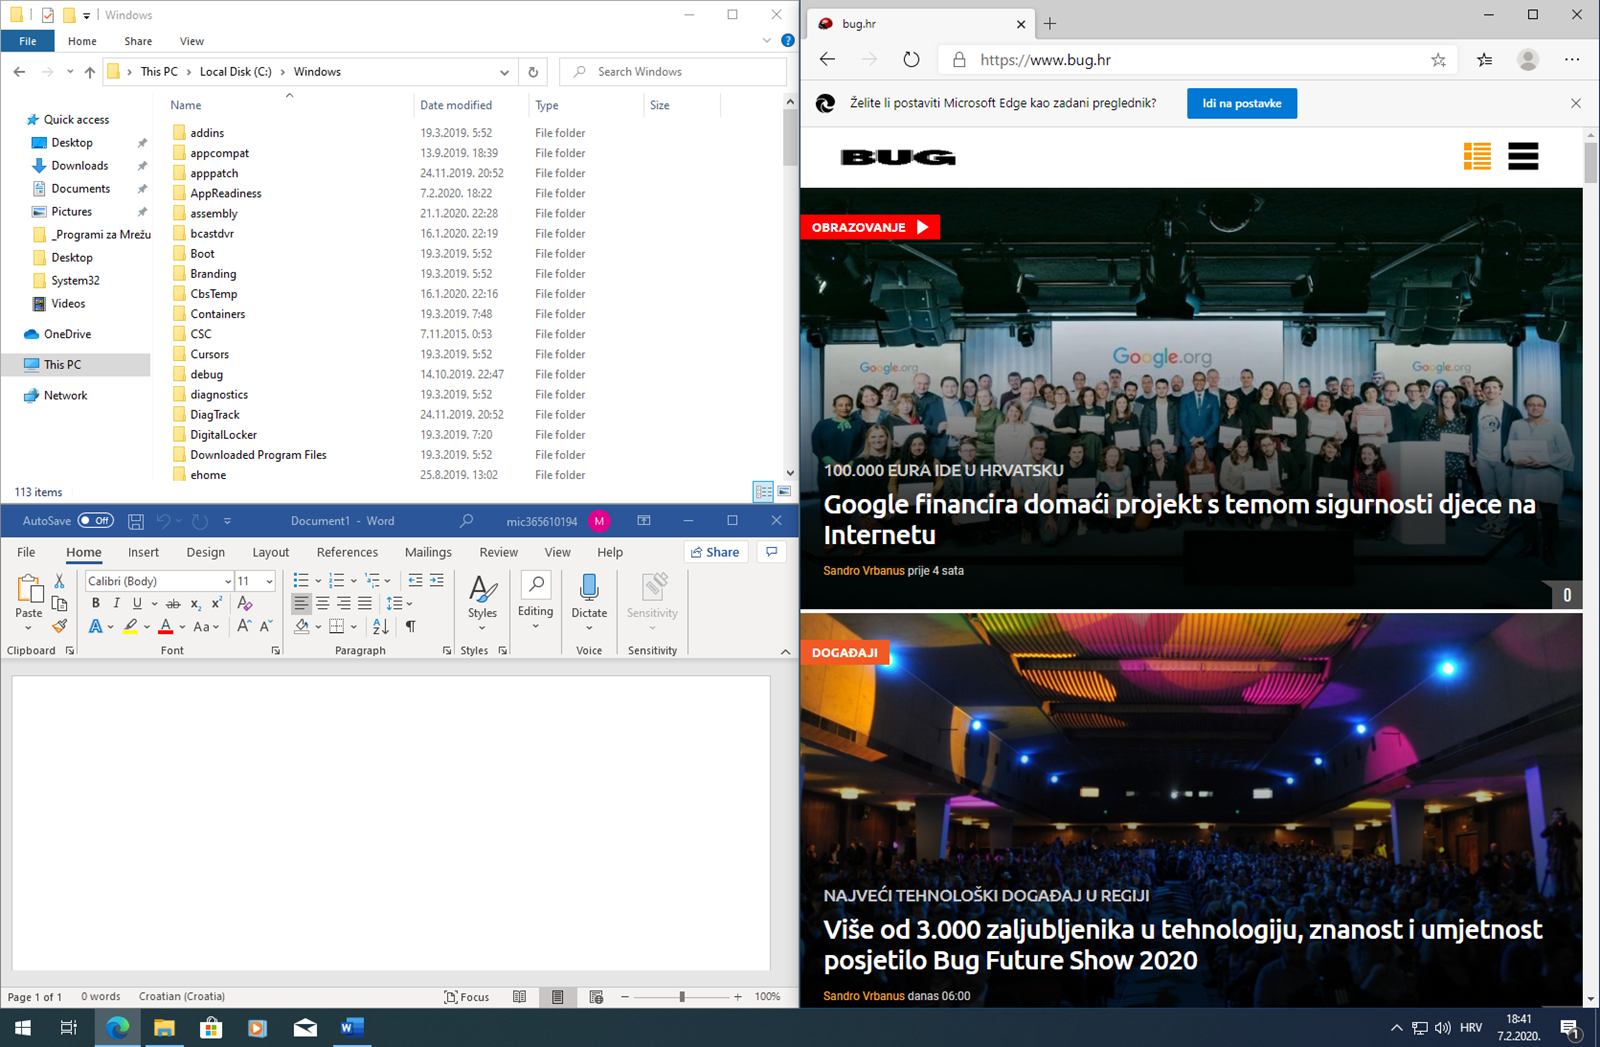Viewport: 1600px width, 1047px height.
Task: Increase font size with grow font icon
Action: [244, 627]
